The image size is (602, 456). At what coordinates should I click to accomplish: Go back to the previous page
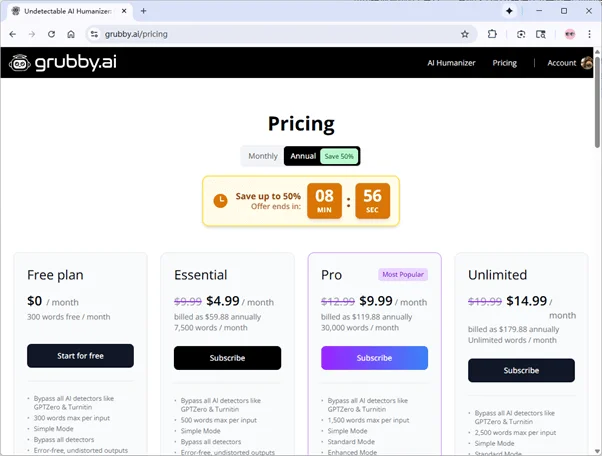click(x=12, y=34)
